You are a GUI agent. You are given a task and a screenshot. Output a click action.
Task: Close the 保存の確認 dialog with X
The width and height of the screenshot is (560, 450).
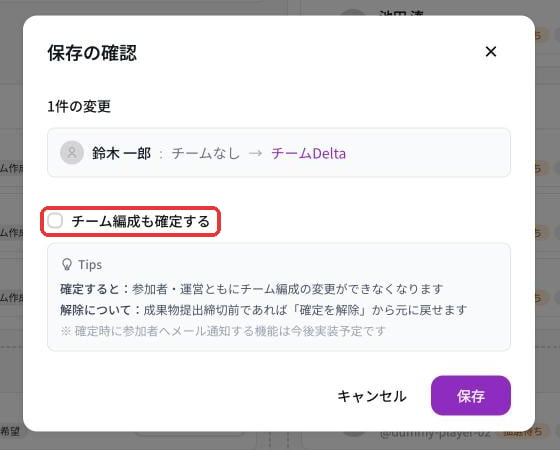pyautogui.click(x=491, y=51)
